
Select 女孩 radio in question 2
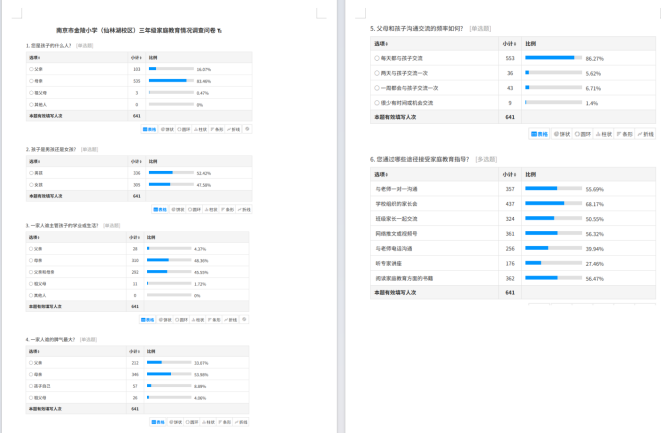pos(31,185)
